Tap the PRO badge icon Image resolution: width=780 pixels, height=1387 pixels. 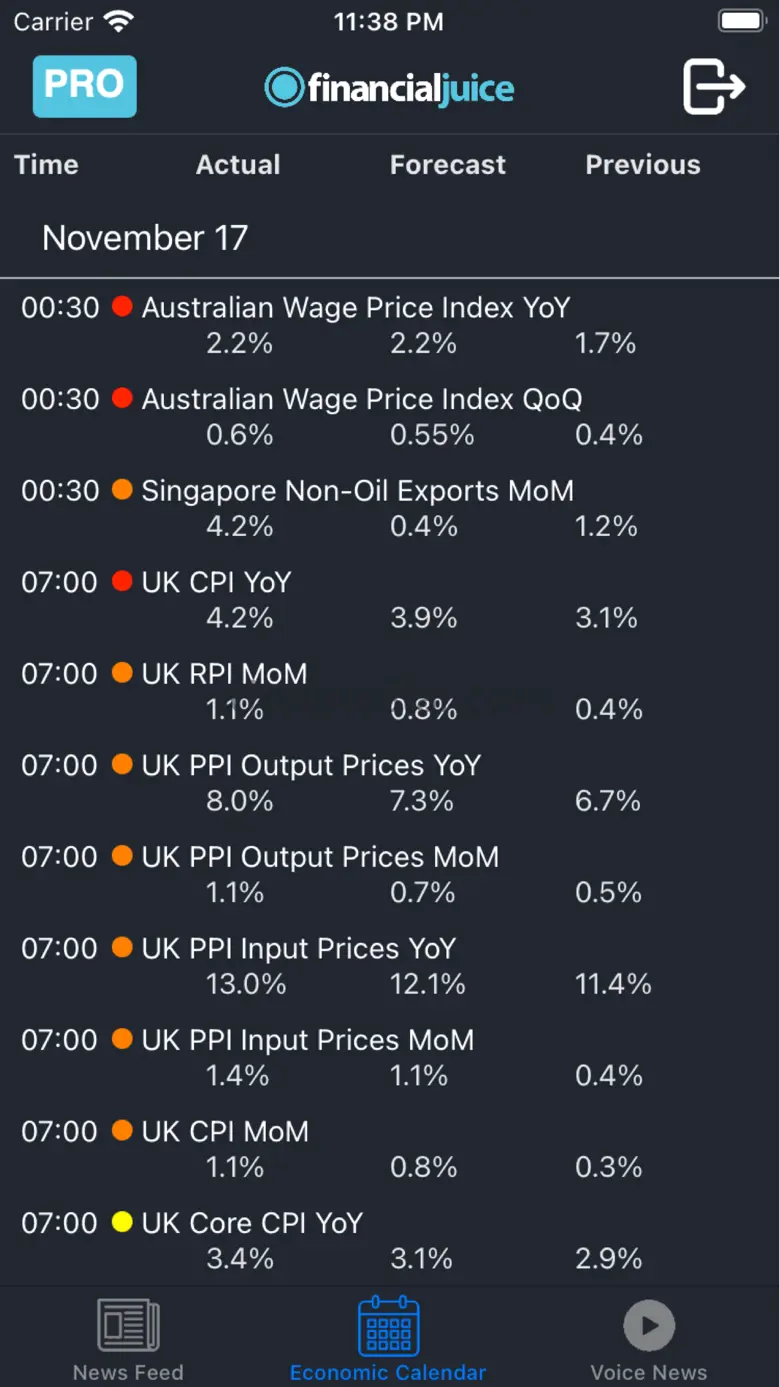coord(84,87)
